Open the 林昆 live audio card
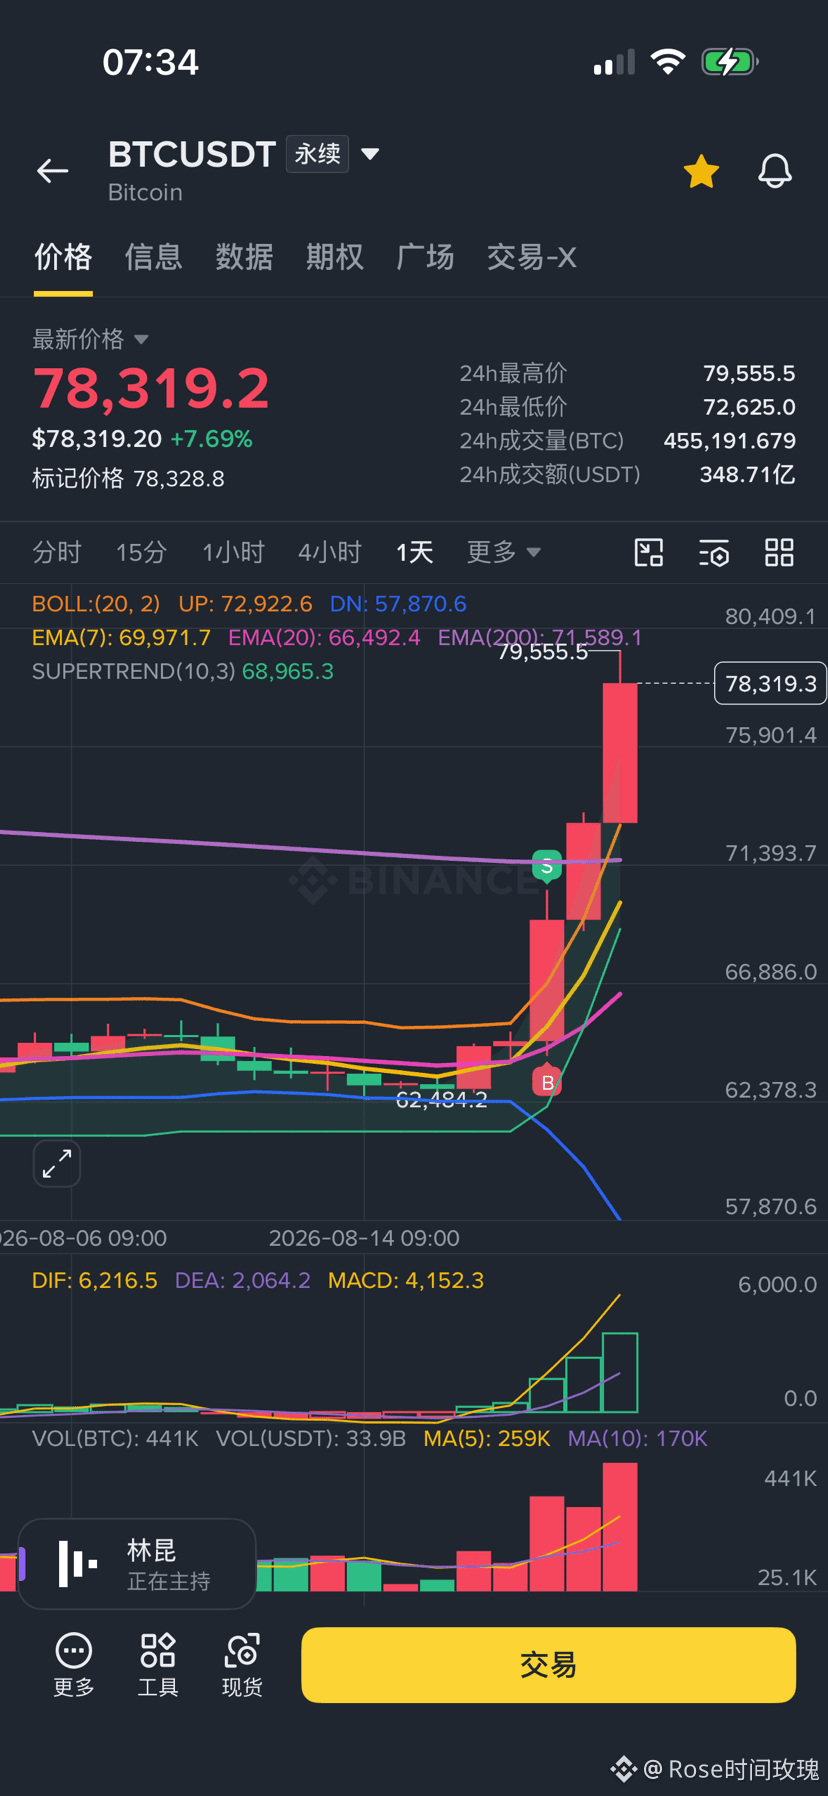The height and width of the screenshot is (1796, 828). 137,1564
